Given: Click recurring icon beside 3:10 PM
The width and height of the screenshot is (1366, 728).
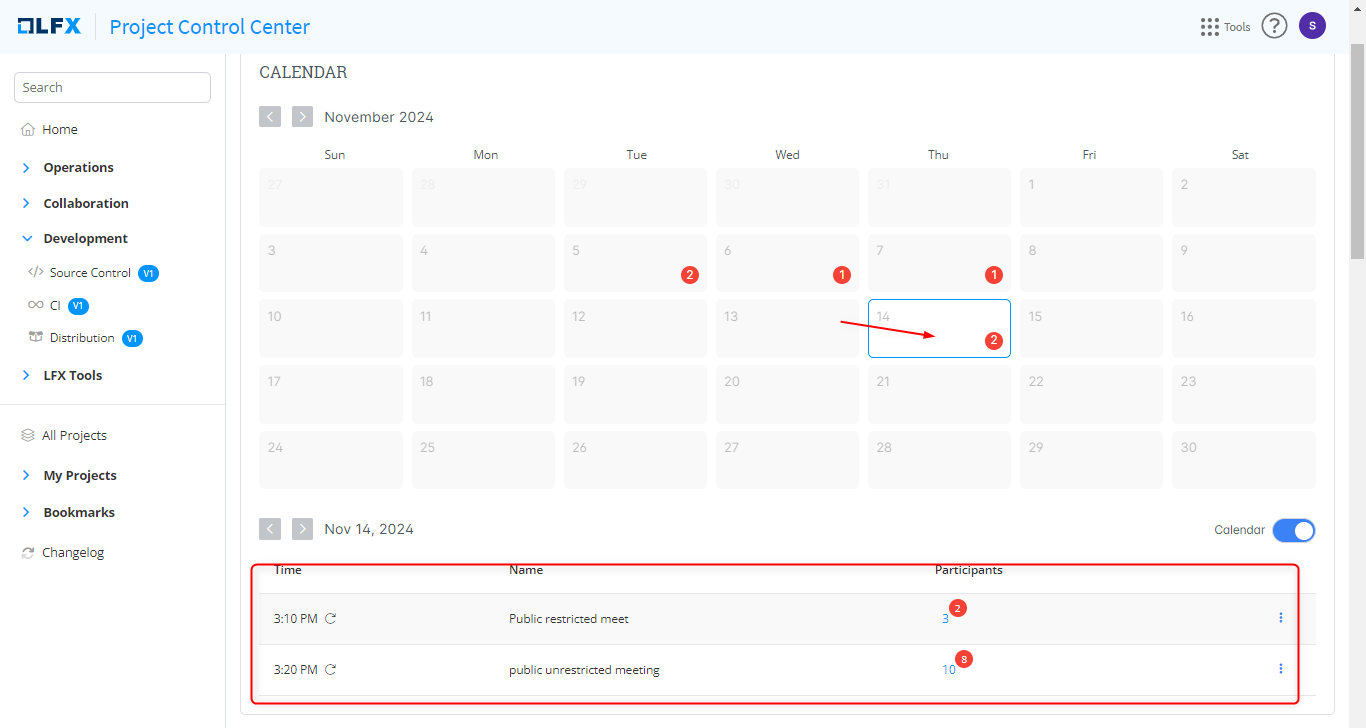Looking at the screenshot, I should (331, 619).
